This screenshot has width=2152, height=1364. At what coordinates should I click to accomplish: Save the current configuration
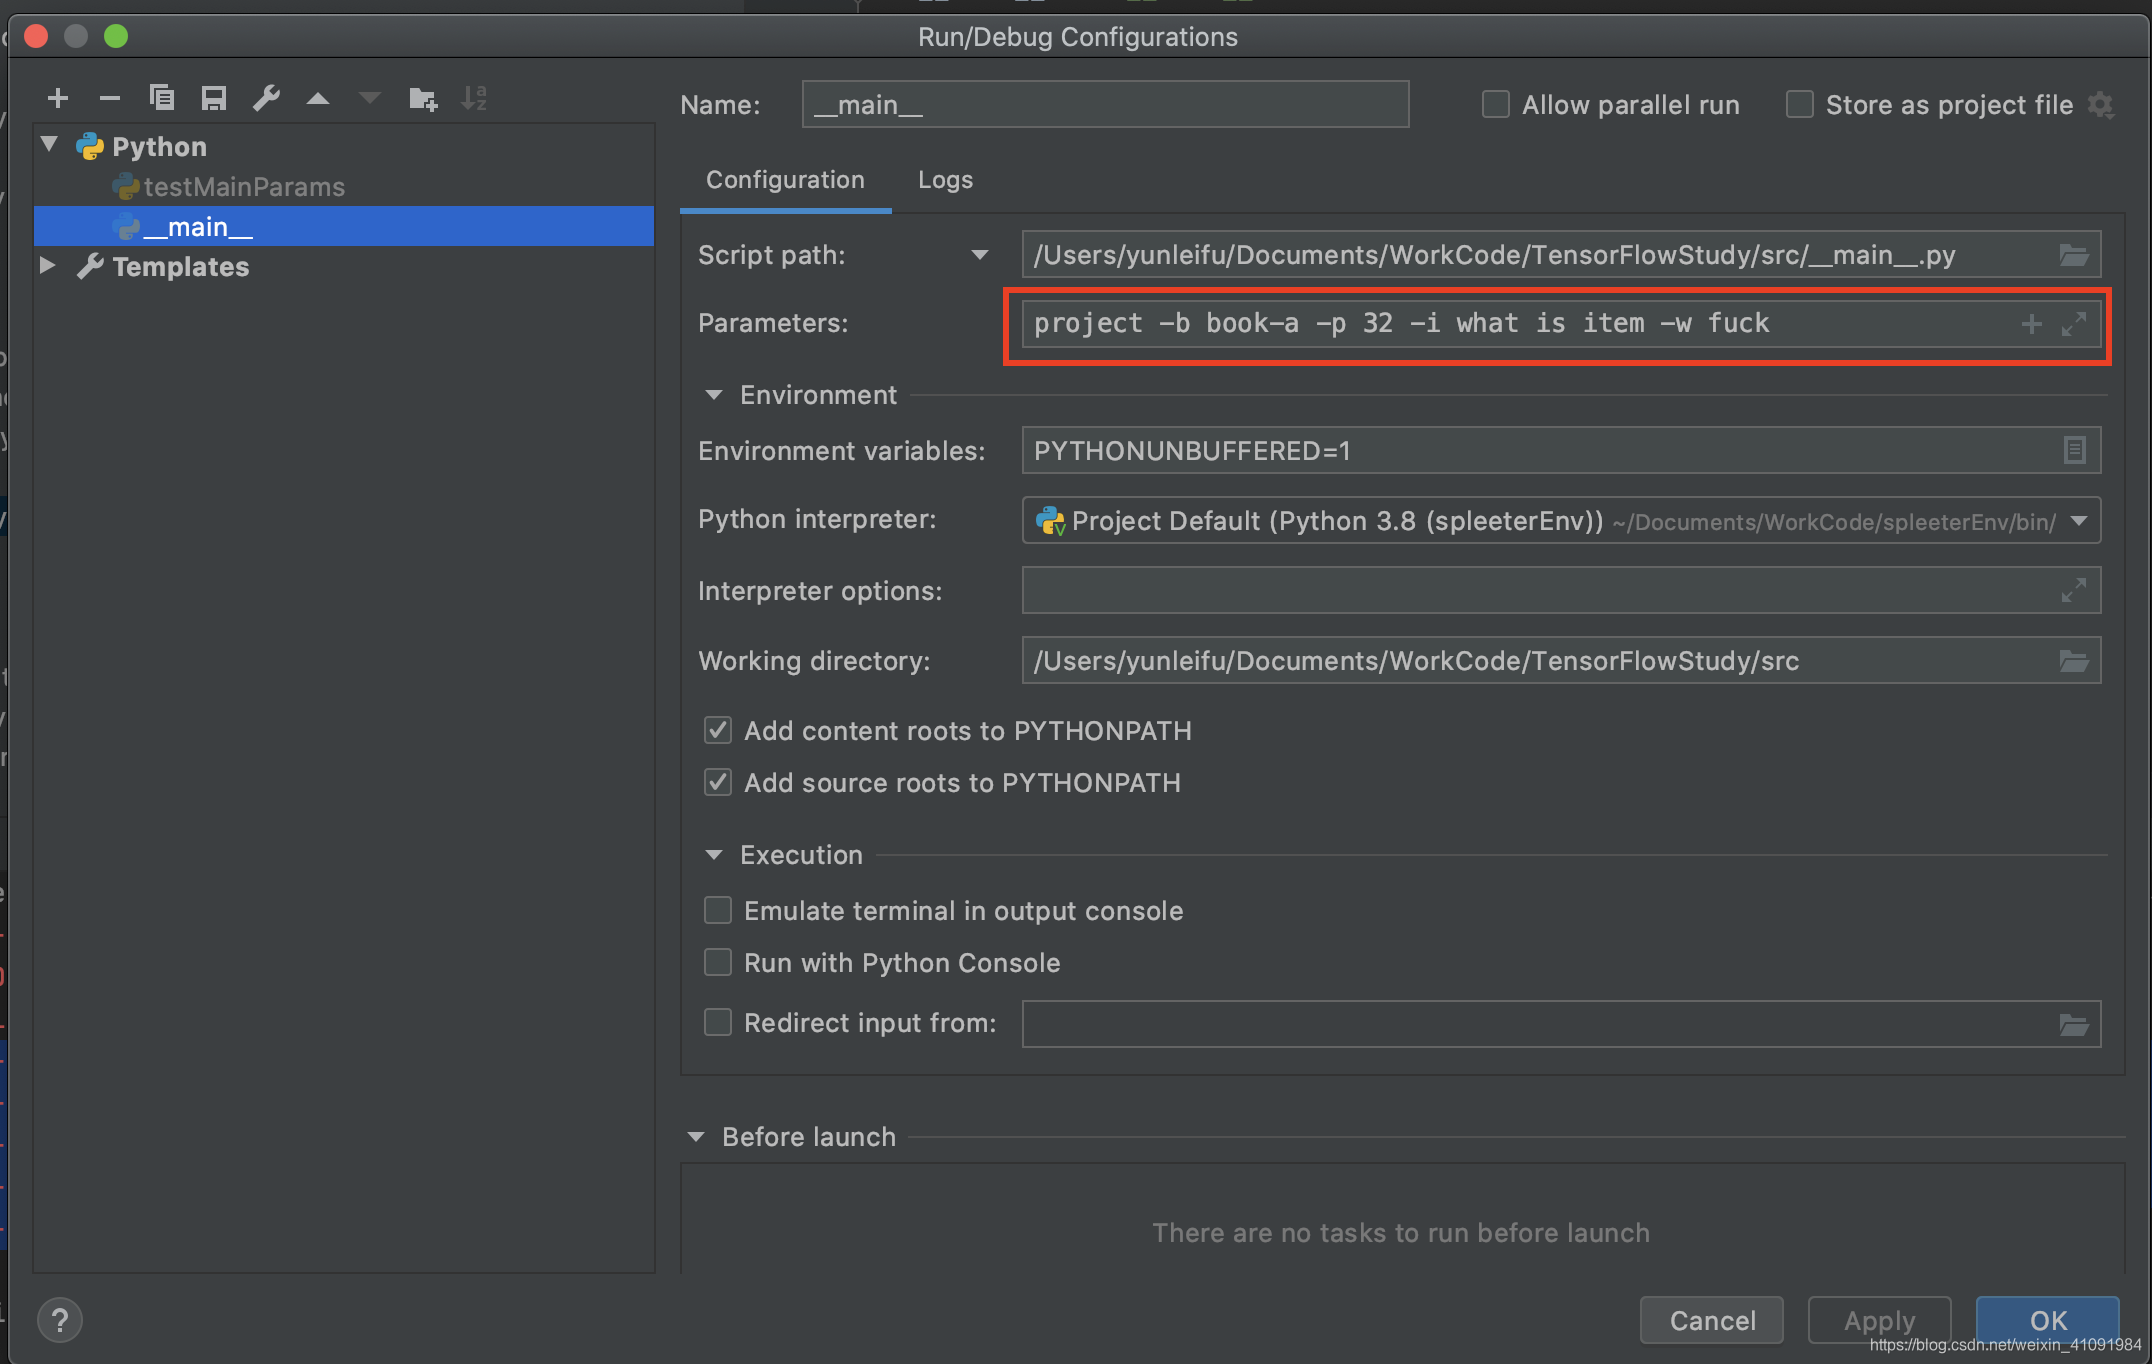point(213,98)
